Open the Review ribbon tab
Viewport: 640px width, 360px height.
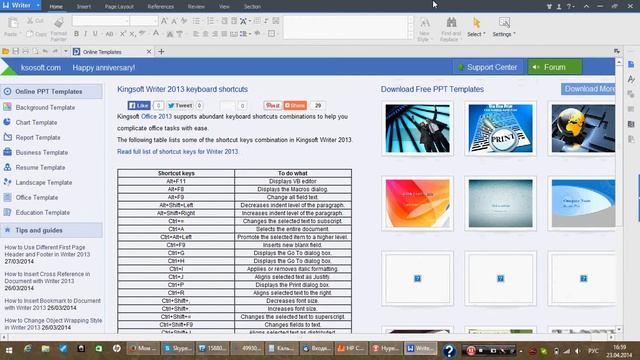pos(196,7)
